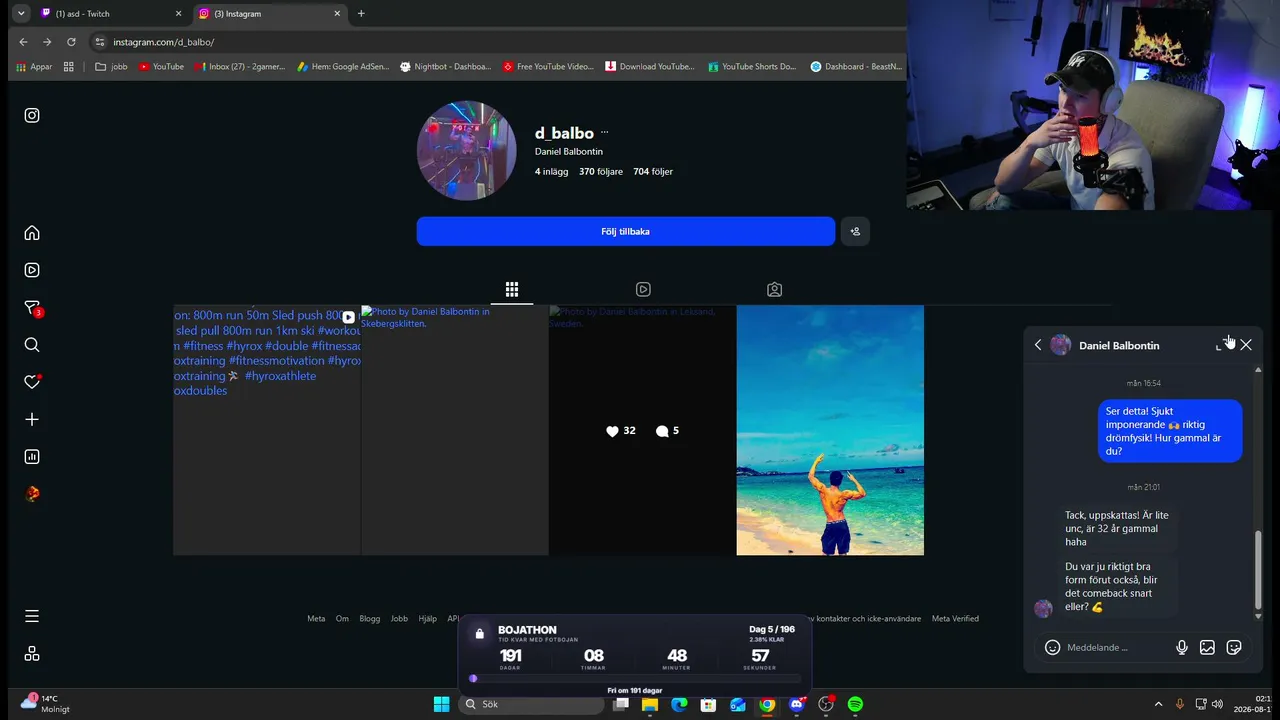The width and height of the screenshot is (1280, 720).
Task: Open the dashboard insights sidebar icon
Action: (32, 457)
